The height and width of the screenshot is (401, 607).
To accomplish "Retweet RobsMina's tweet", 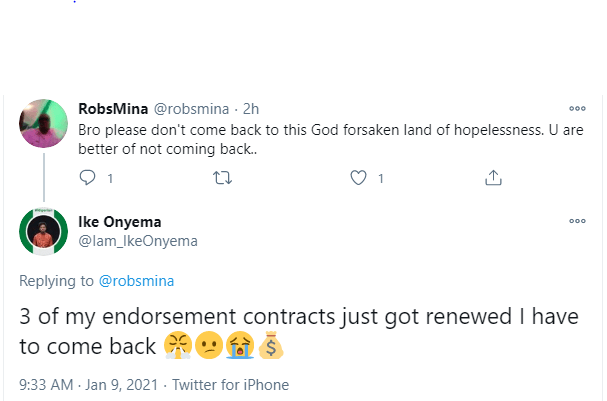I will (x=224, y=178).
